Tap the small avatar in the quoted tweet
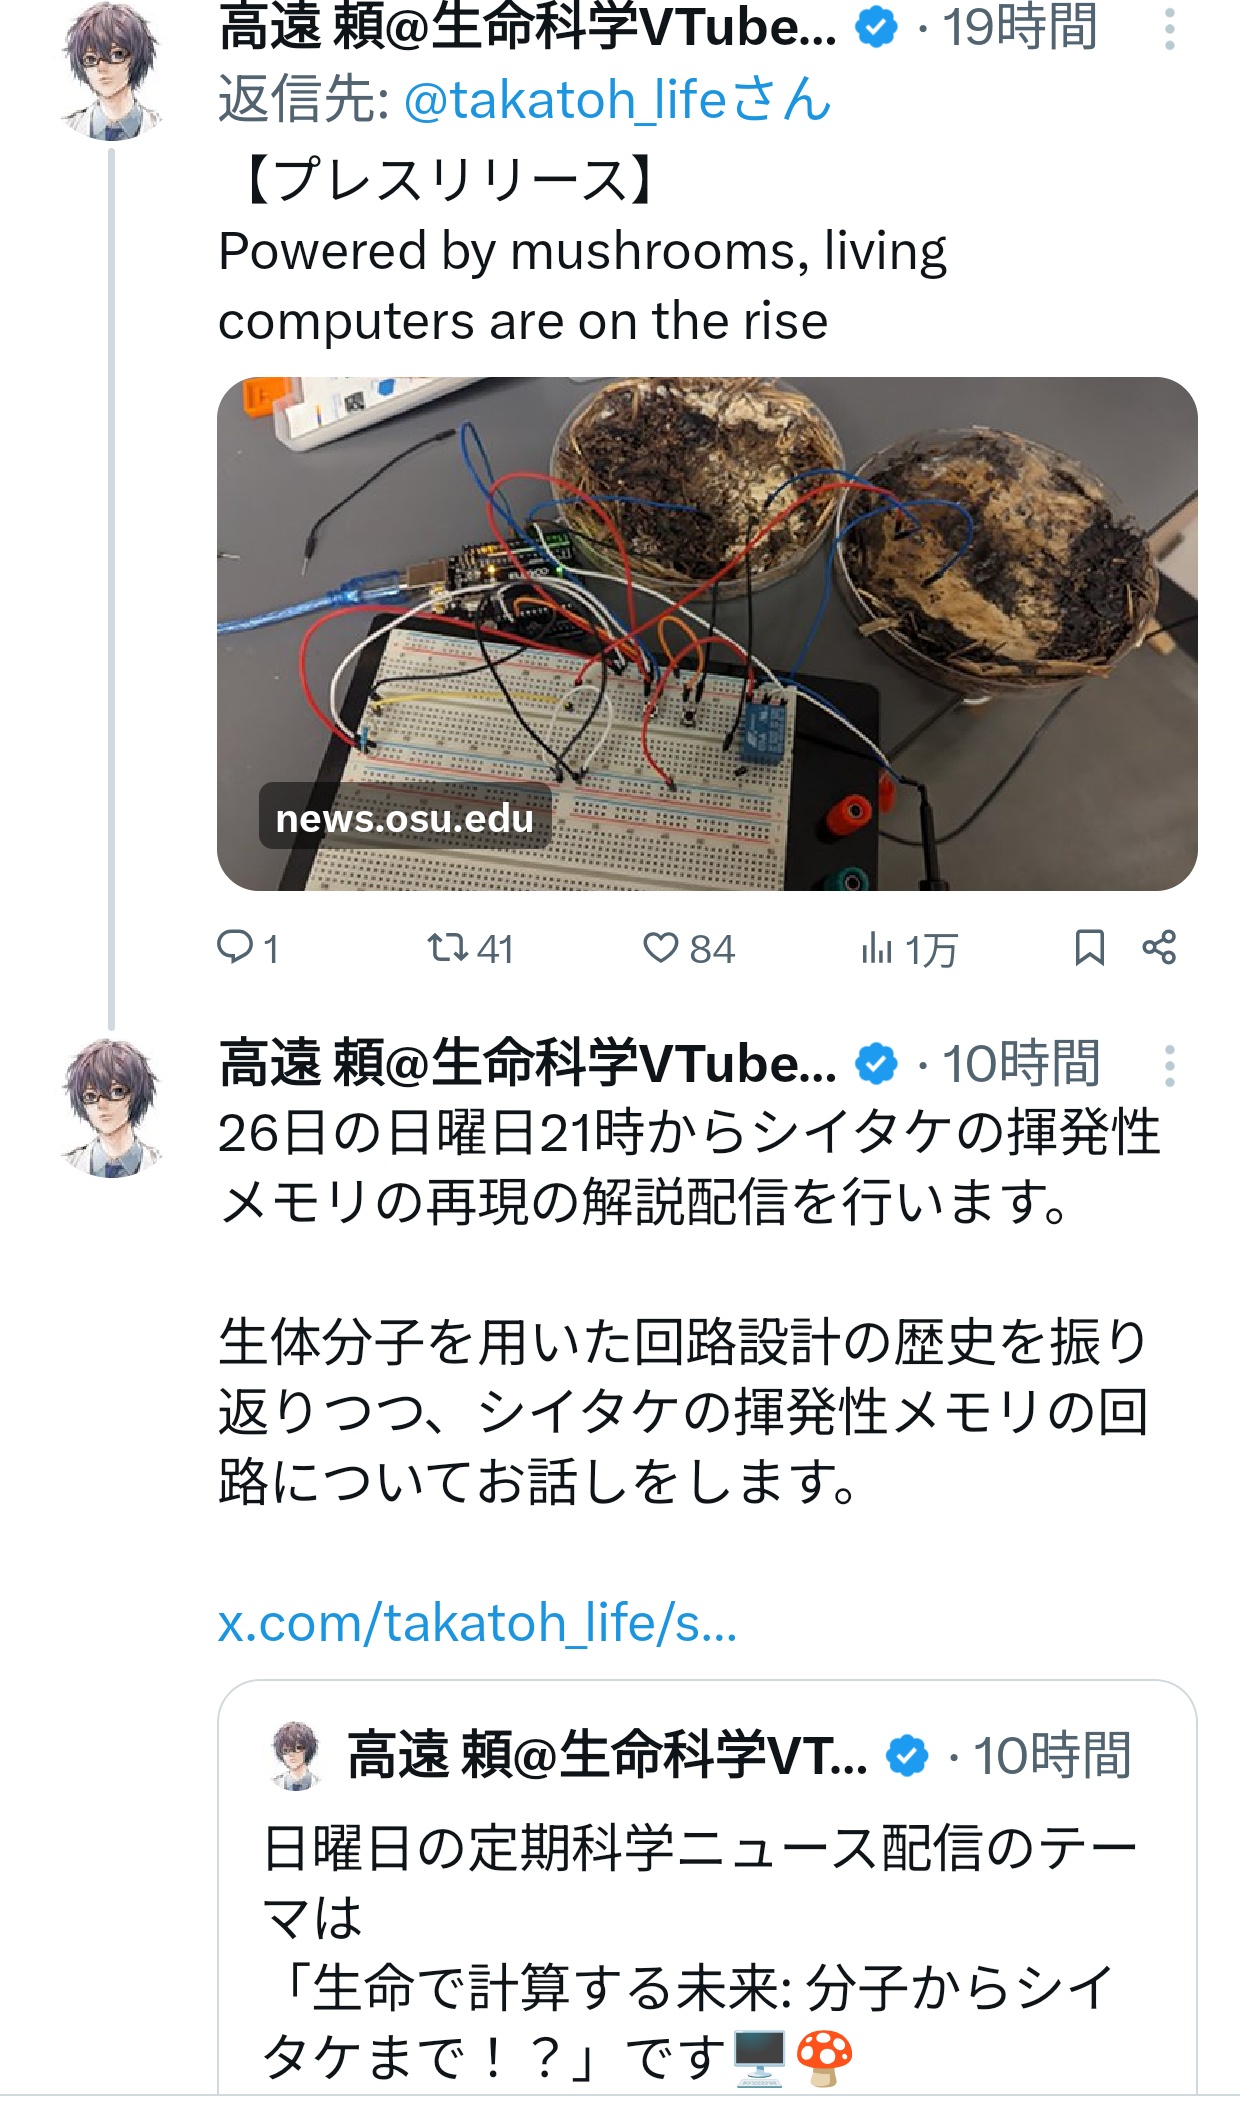Image resolution: width=1240 pixels, height=2106 pixels. pyautogui.click(x=295, y=1755)
